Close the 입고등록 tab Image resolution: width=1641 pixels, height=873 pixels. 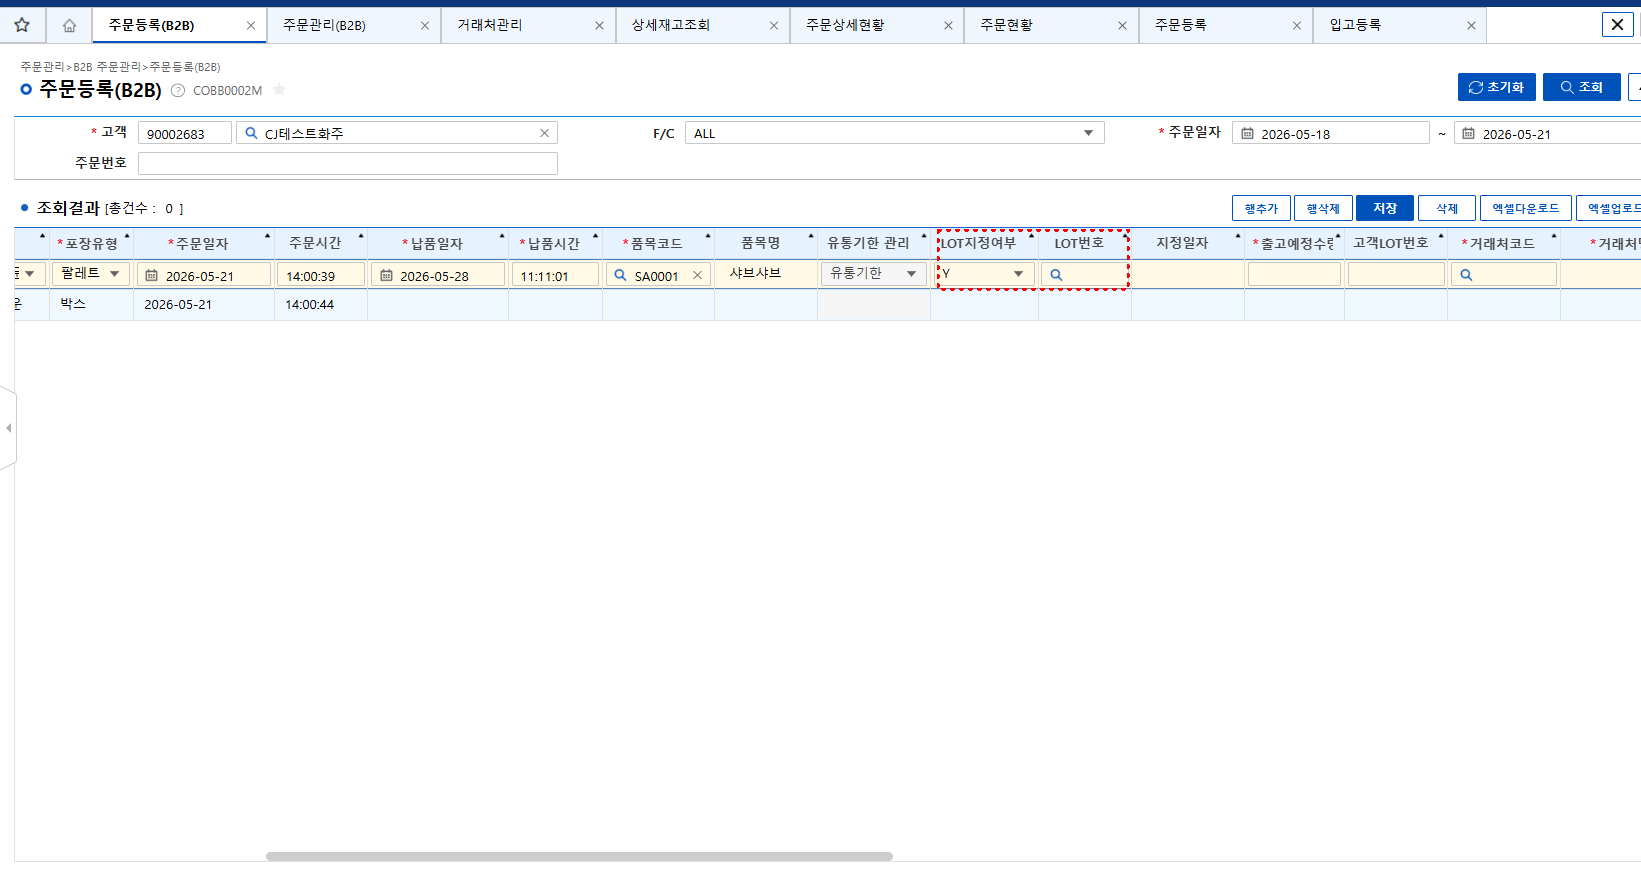pyautogui.click(x=1471, y=26)
